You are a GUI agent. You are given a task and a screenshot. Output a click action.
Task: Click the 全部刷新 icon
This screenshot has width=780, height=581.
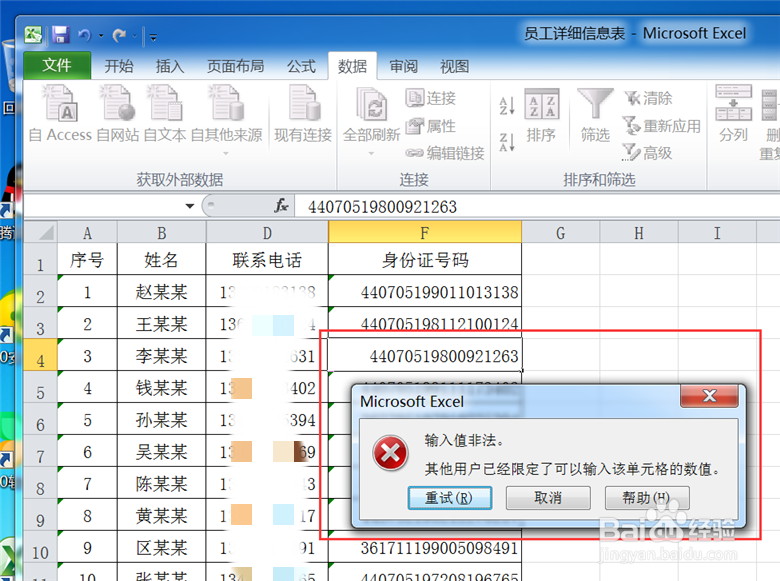tap(372, 105)
